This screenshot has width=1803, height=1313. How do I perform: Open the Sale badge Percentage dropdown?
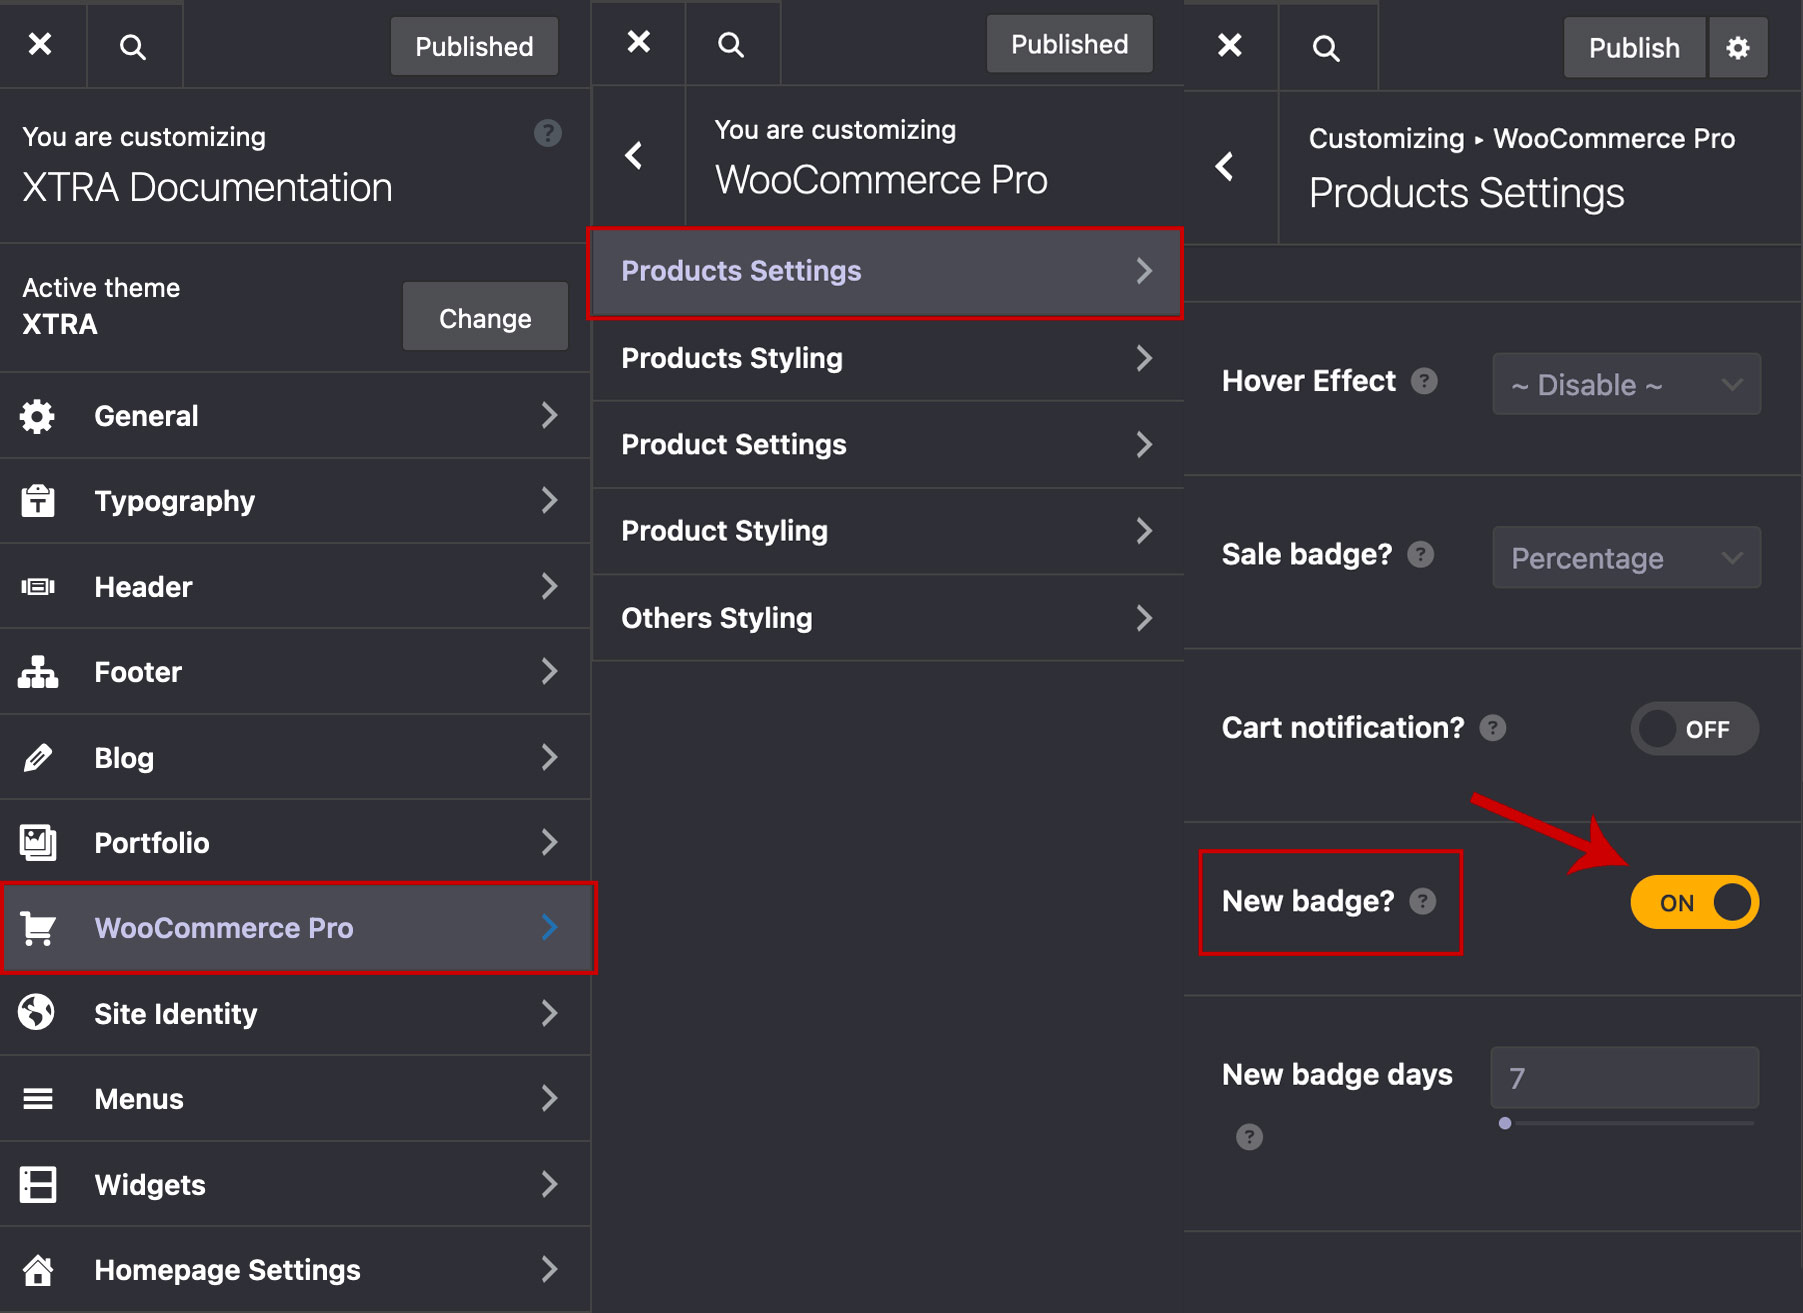(1626, 558)
